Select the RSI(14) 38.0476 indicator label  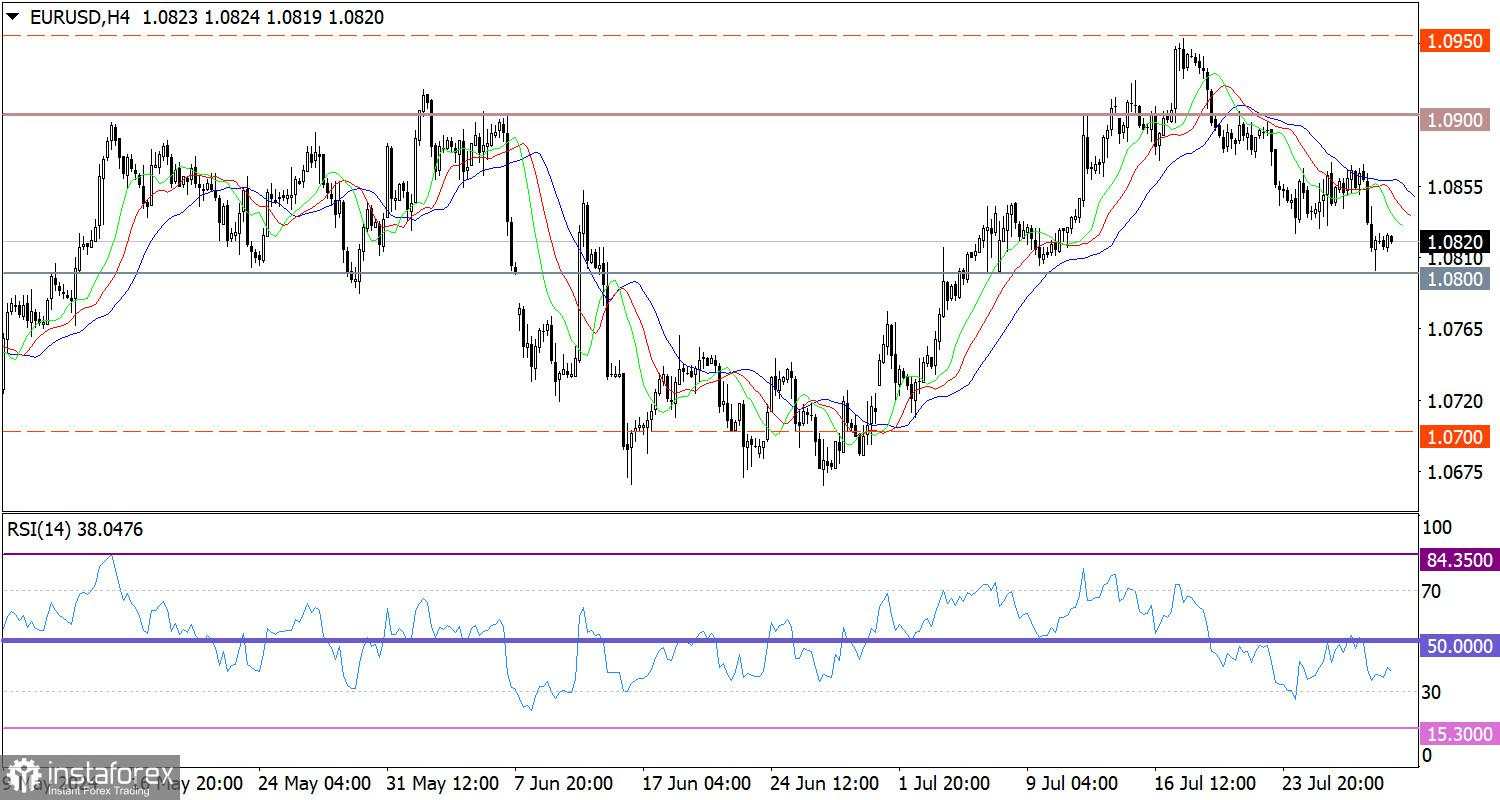(x=75, y=530)
